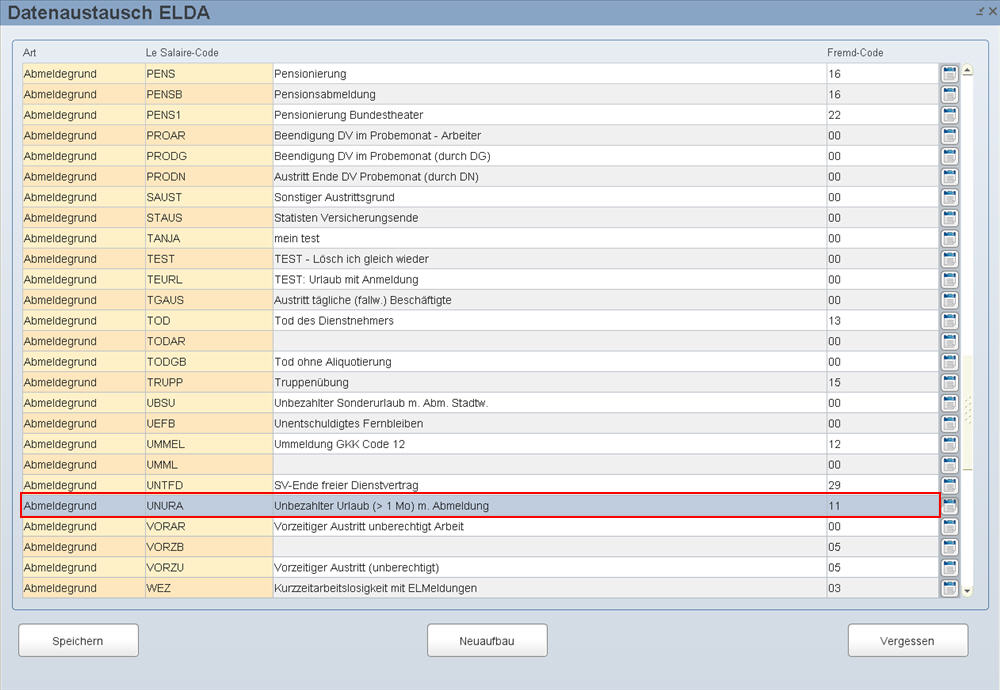Click empty description field of TODAR
1000x690 pixels.
(550, 341)
